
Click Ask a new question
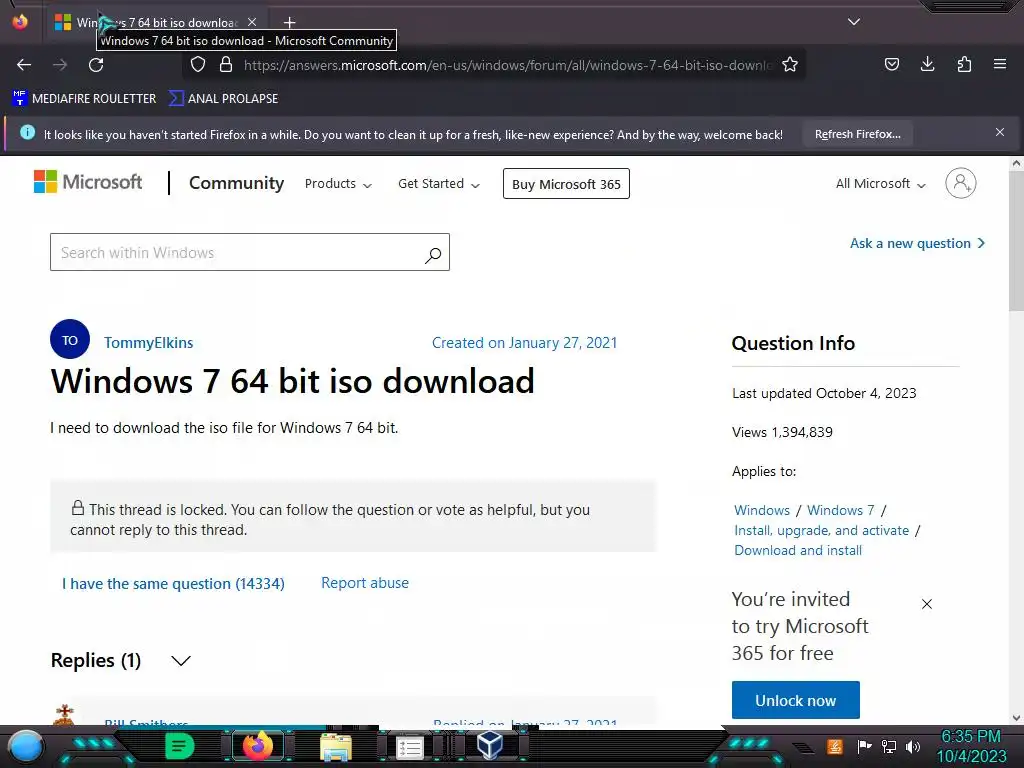pos(917,243)
